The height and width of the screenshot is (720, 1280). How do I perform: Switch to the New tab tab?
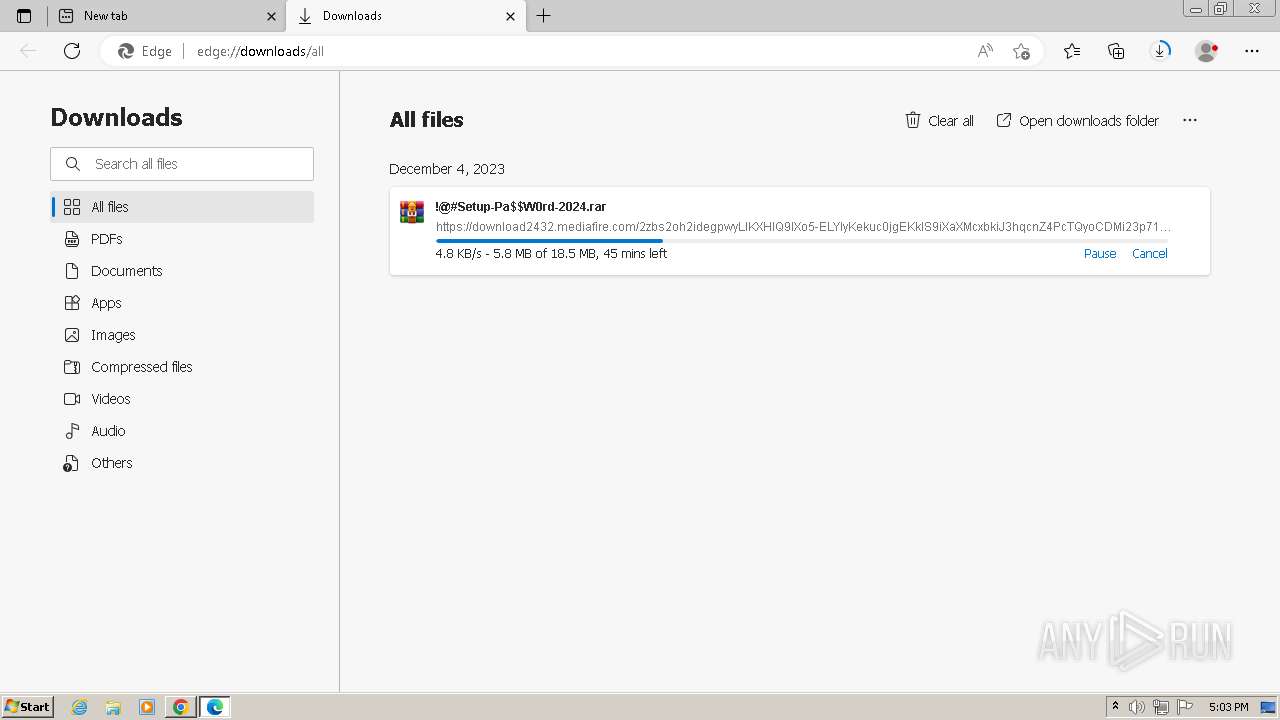click(x=168, y=16)
